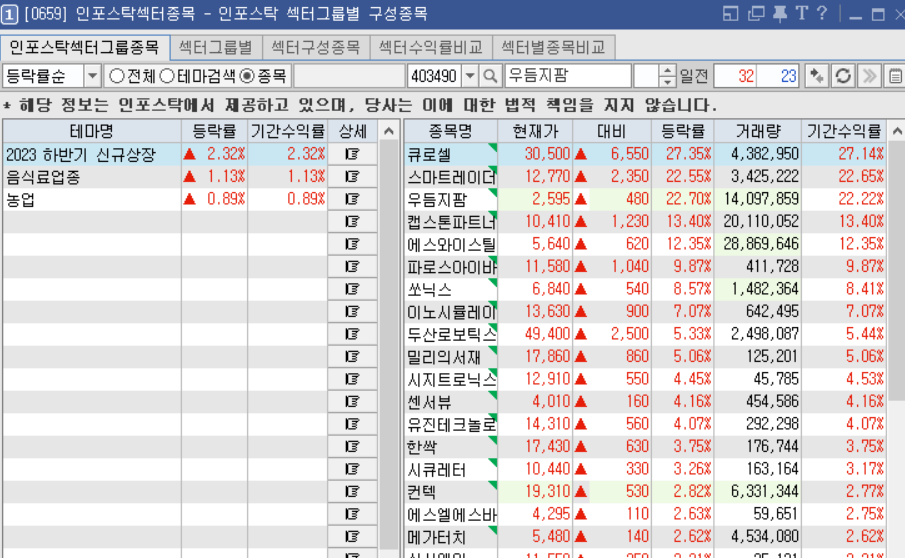The image size is (905, 558).
Task: Select the 큐로셀 stock row
Action: point(645,154)
